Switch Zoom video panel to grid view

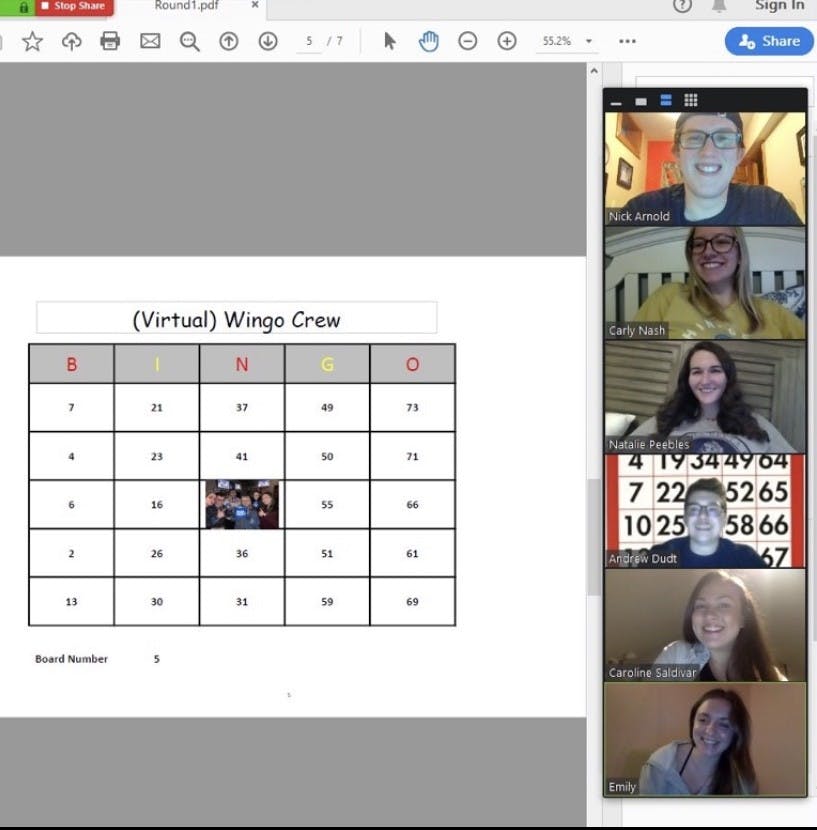[691, 100]
